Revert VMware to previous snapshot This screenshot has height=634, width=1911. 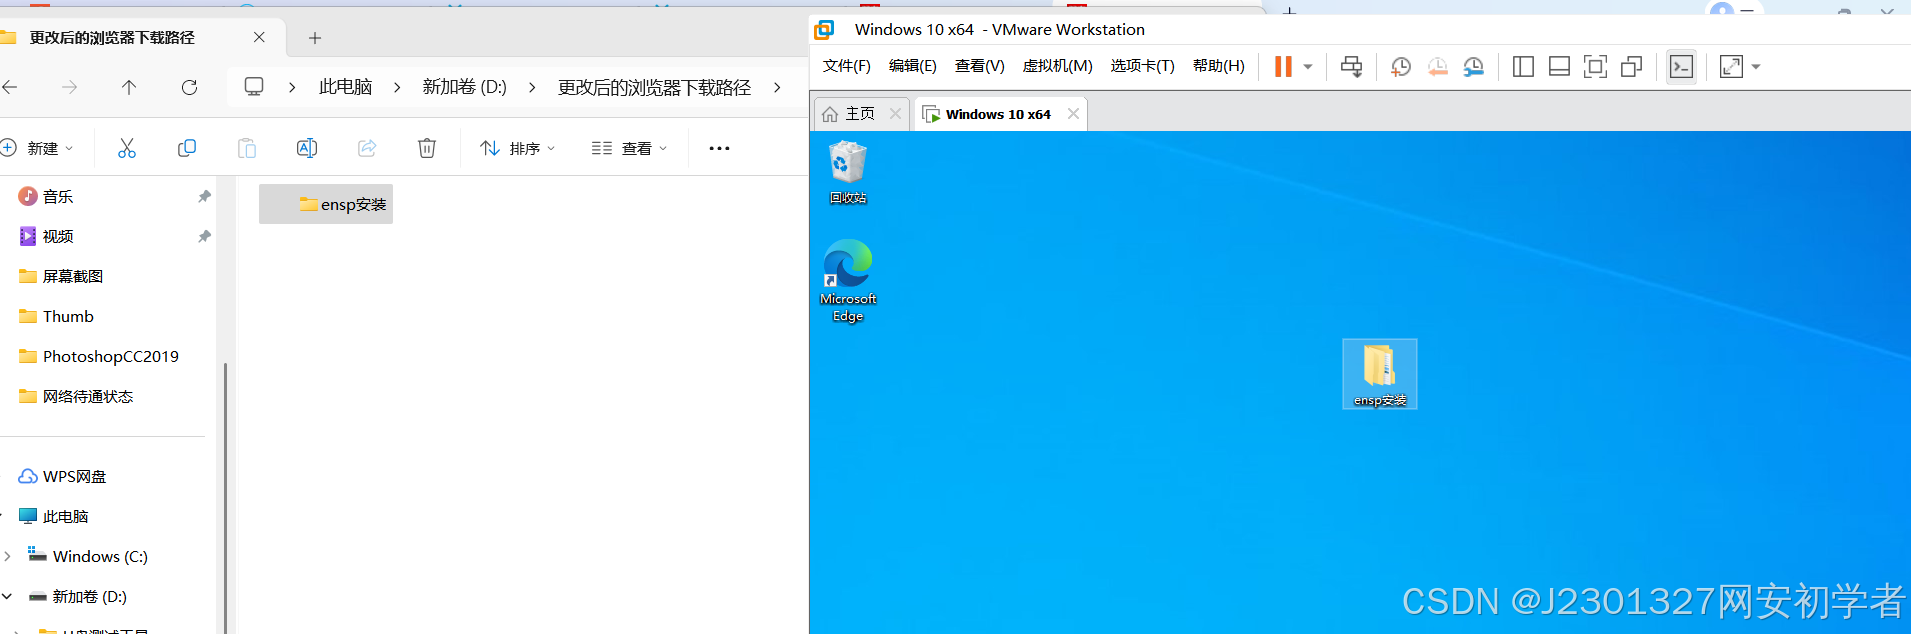[x=1437, y=67]
